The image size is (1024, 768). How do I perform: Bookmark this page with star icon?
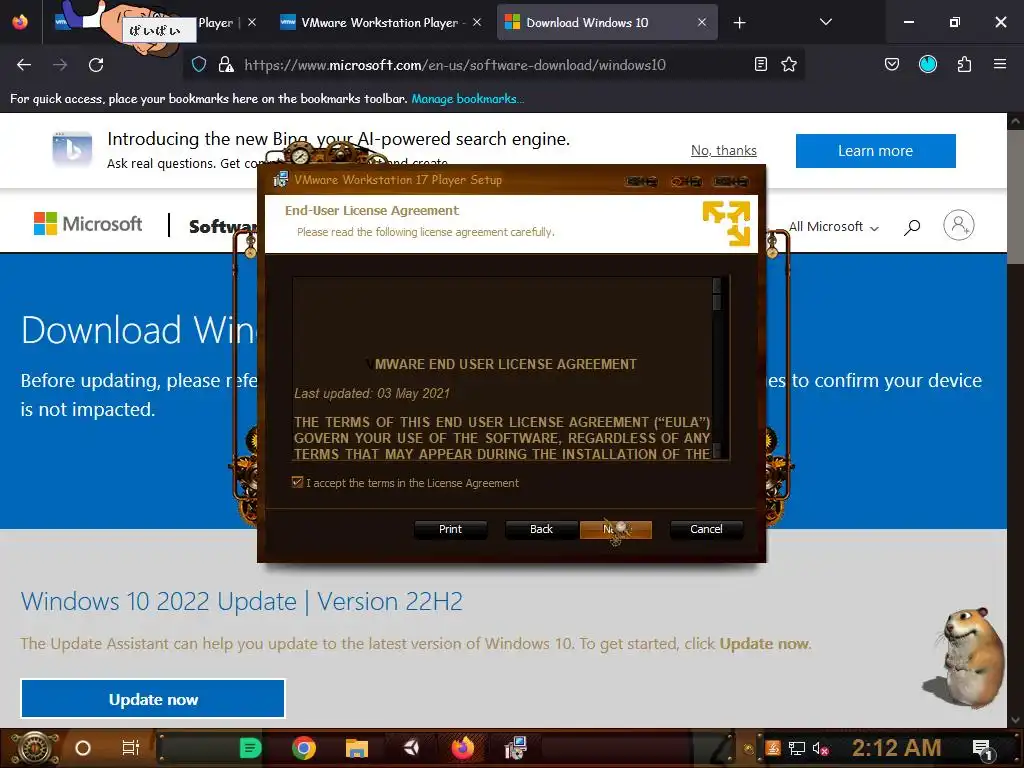[789, 64]
